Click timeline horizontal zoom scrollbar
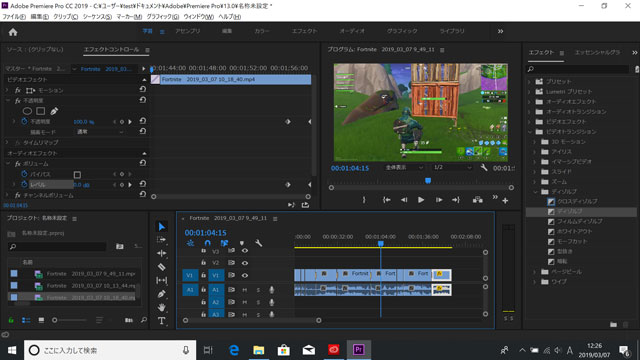The height and width of the screenshot is (360, 640). pyautogui.click(x=252, y=320)
